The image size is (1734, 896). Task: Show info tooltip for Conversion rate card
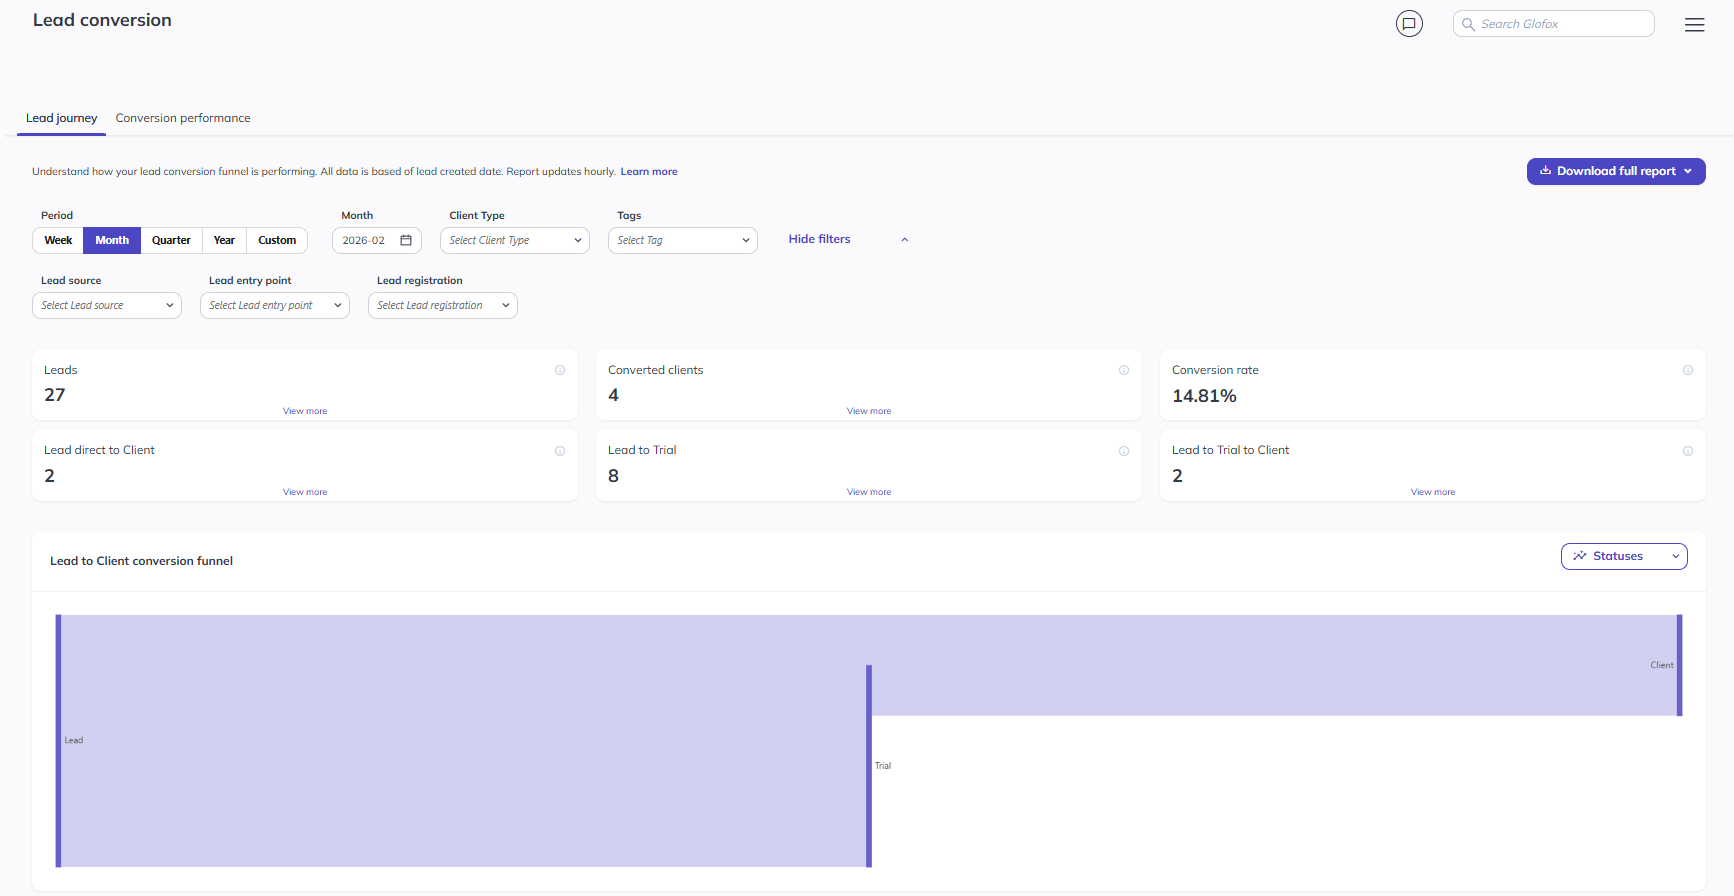click(x=1688, y=370)
